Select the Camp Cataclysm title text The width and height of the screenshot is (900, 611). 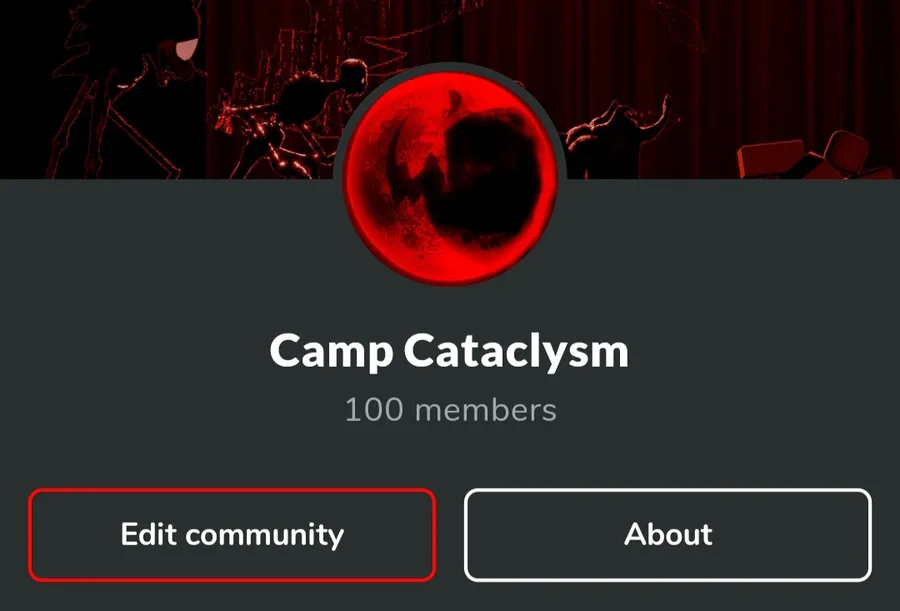tap(449, 351)
